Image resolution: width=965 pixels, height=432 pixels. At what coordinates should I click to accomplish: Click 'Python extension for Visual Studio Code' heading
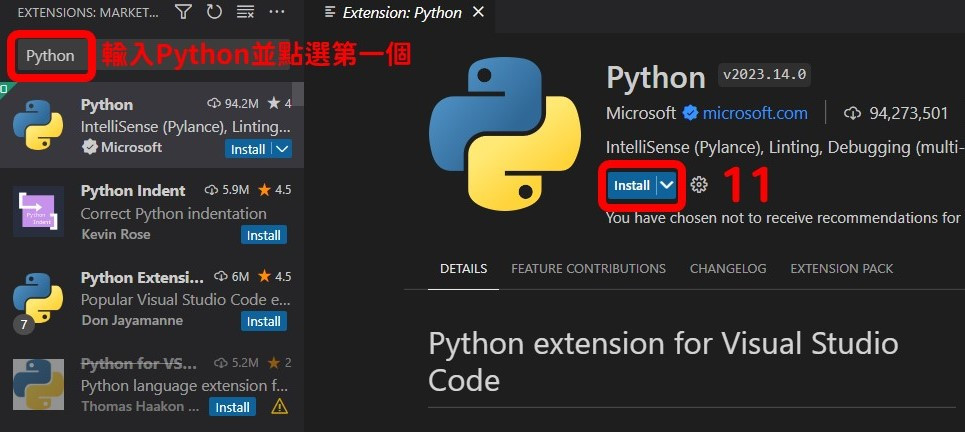pyautogui.click(x=663, y=361)
